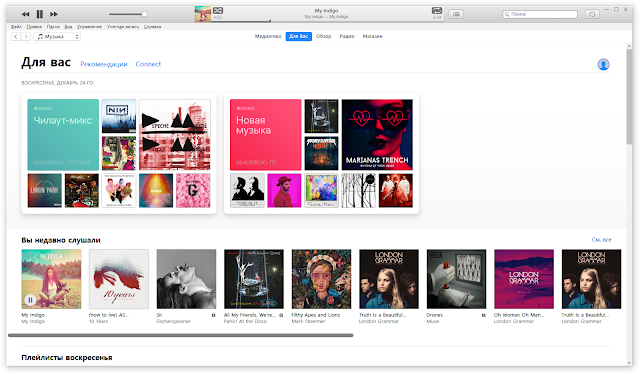The width and height of the screenshot is (640, 374).
Task: Open the search magnifier dropdown
Action: point(507,14)
